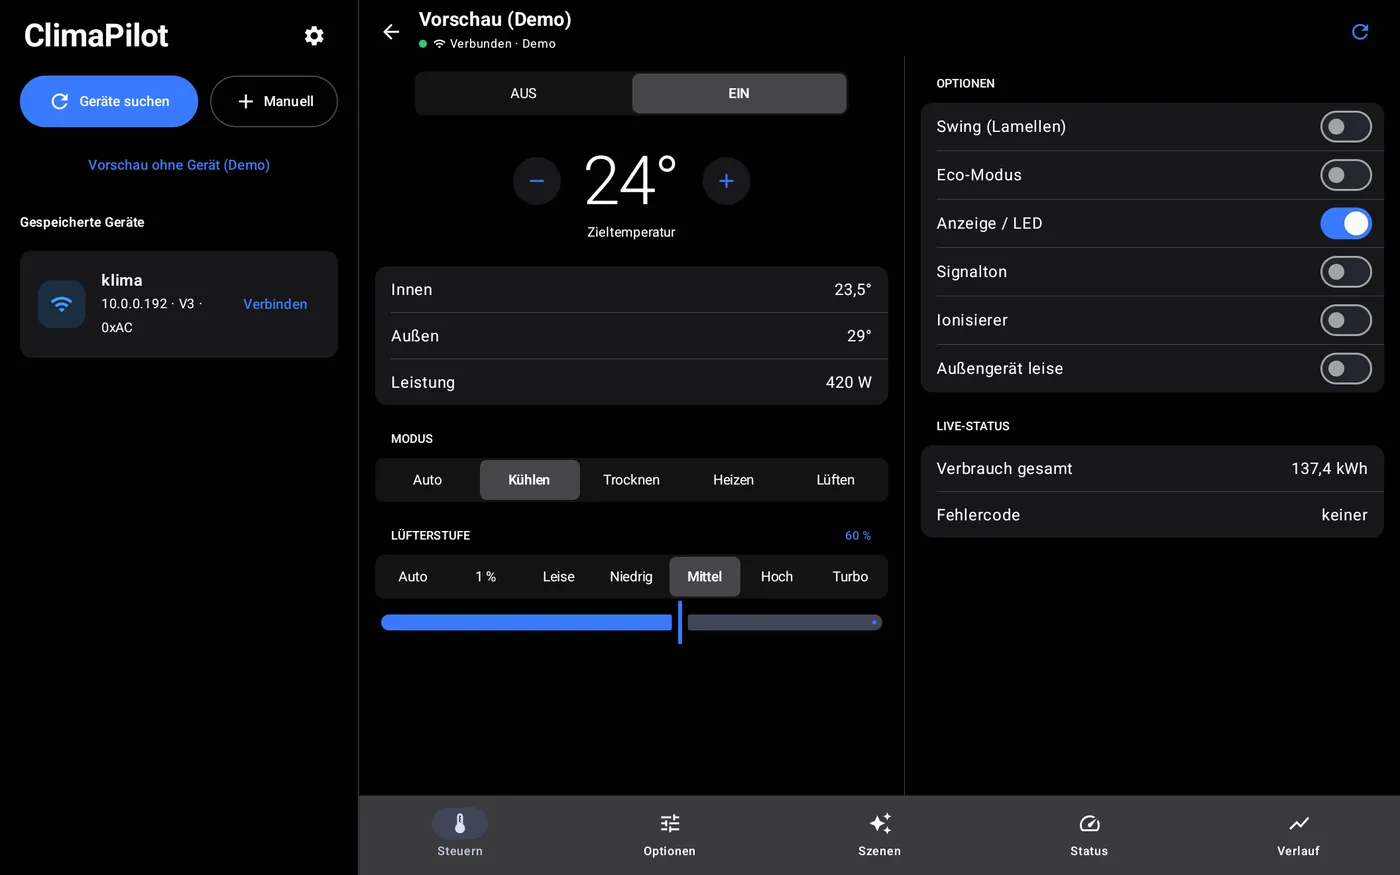Switch to the Optionen bottom tab
The image size is (1400, 875).
tap(670, 834)
